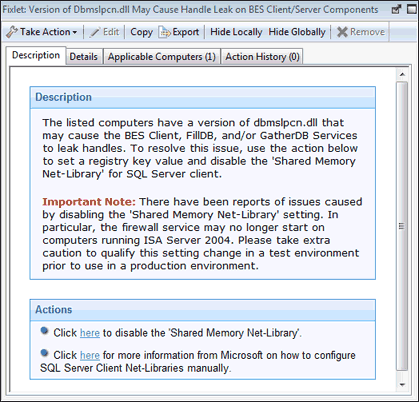Open Applicable Computers (1) tab
Image resolution: width=419 pixels, height=402 pixels.
162,57
